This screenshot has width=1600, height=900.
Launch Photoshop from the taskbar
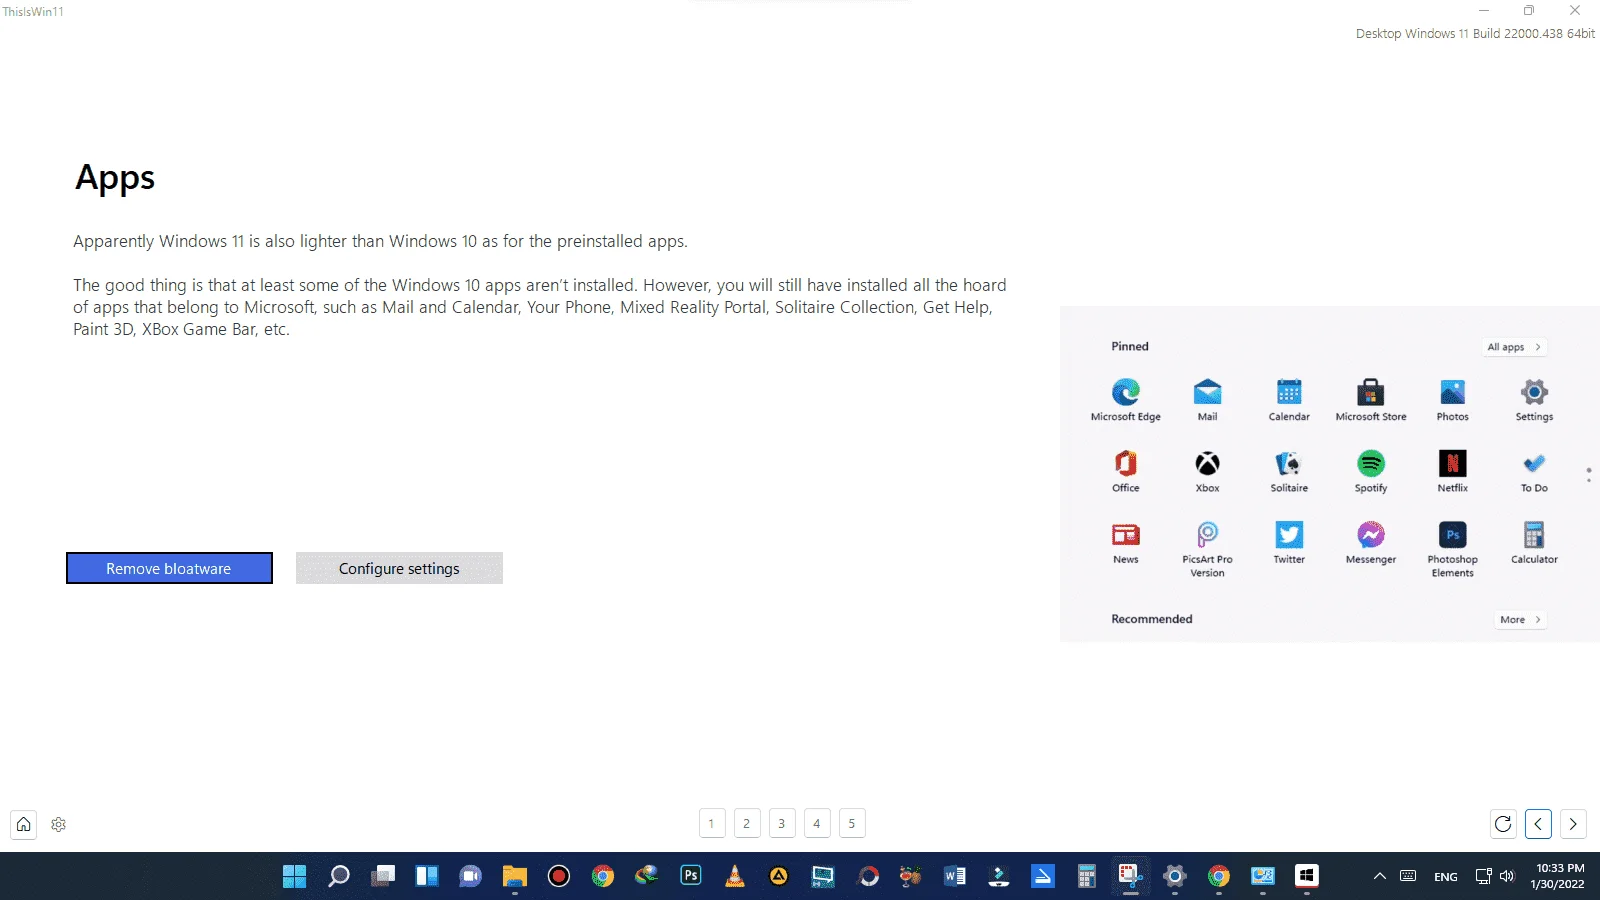coord(691,876)
